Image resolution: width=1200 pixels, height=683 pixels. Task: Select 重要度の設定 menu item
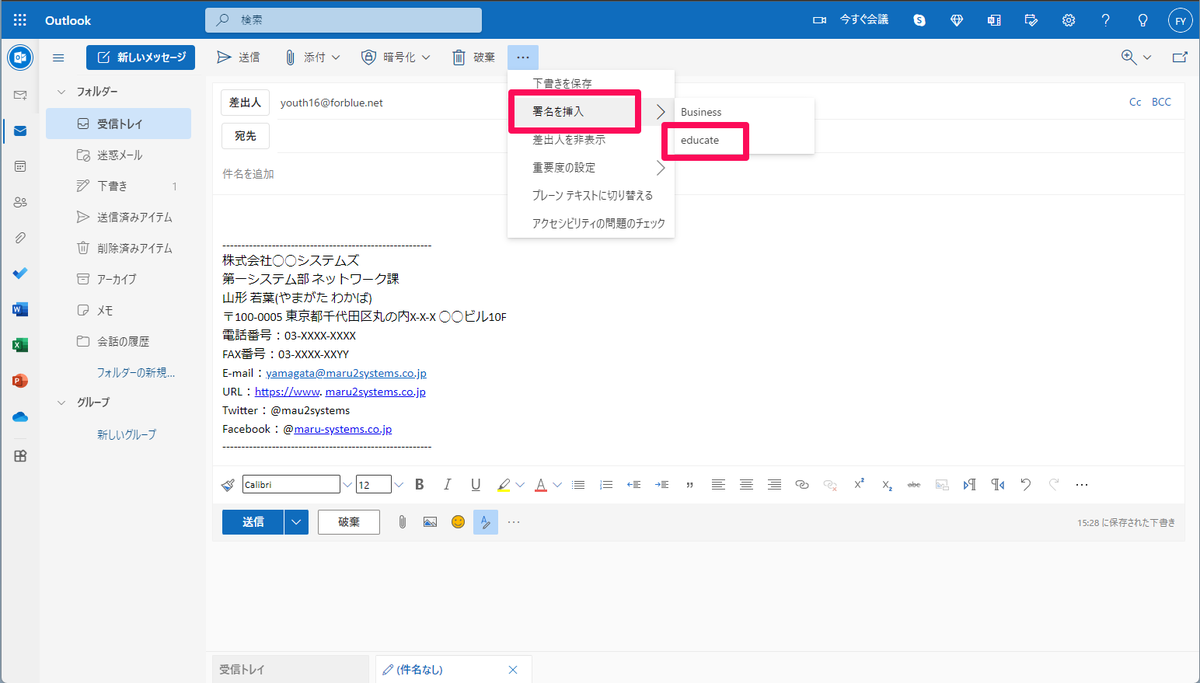(x=591, y=168)
